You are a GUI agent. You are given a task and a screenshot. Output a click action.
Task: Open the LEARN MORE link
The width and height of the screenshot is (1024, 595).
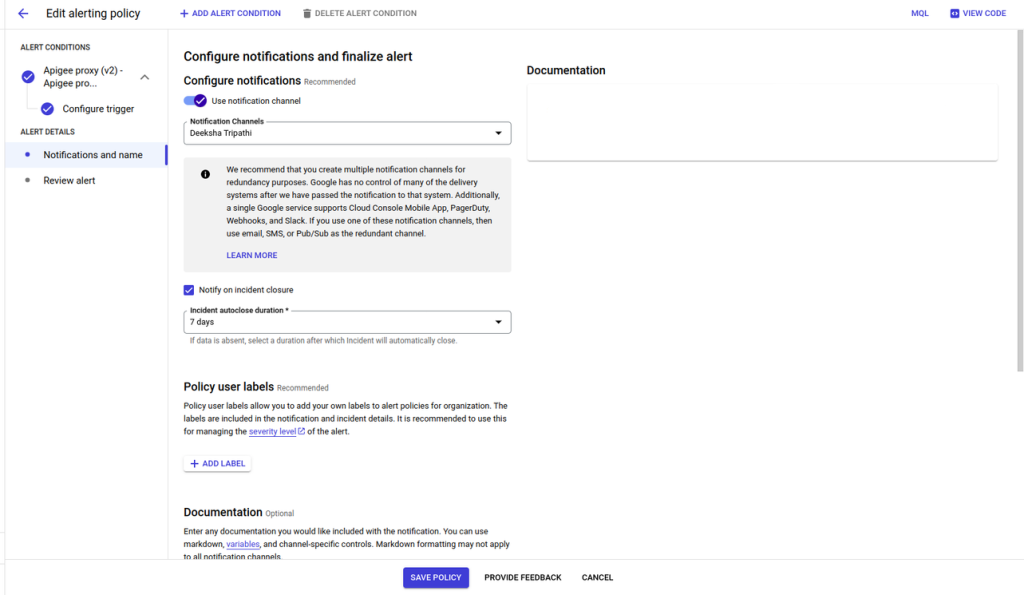(250, 254)
